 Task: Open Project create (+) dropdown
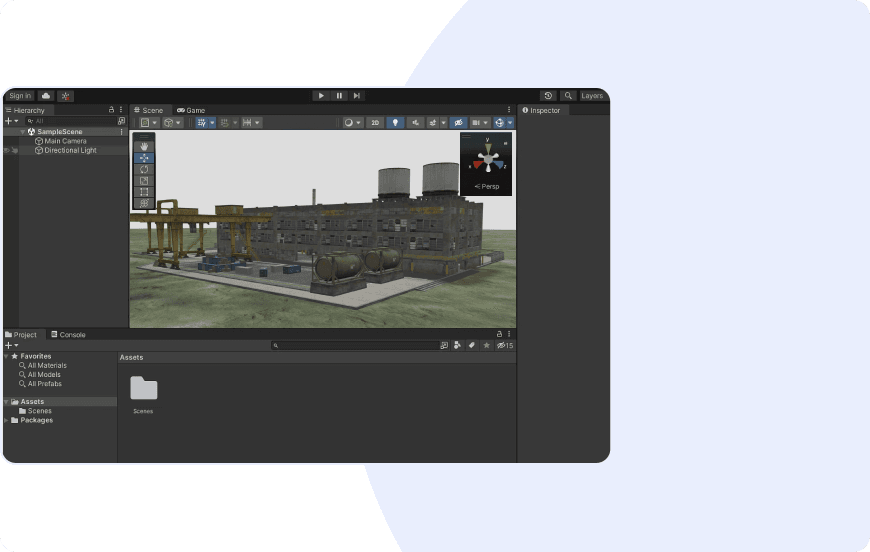pyautogui.click(x=12, y=345)
